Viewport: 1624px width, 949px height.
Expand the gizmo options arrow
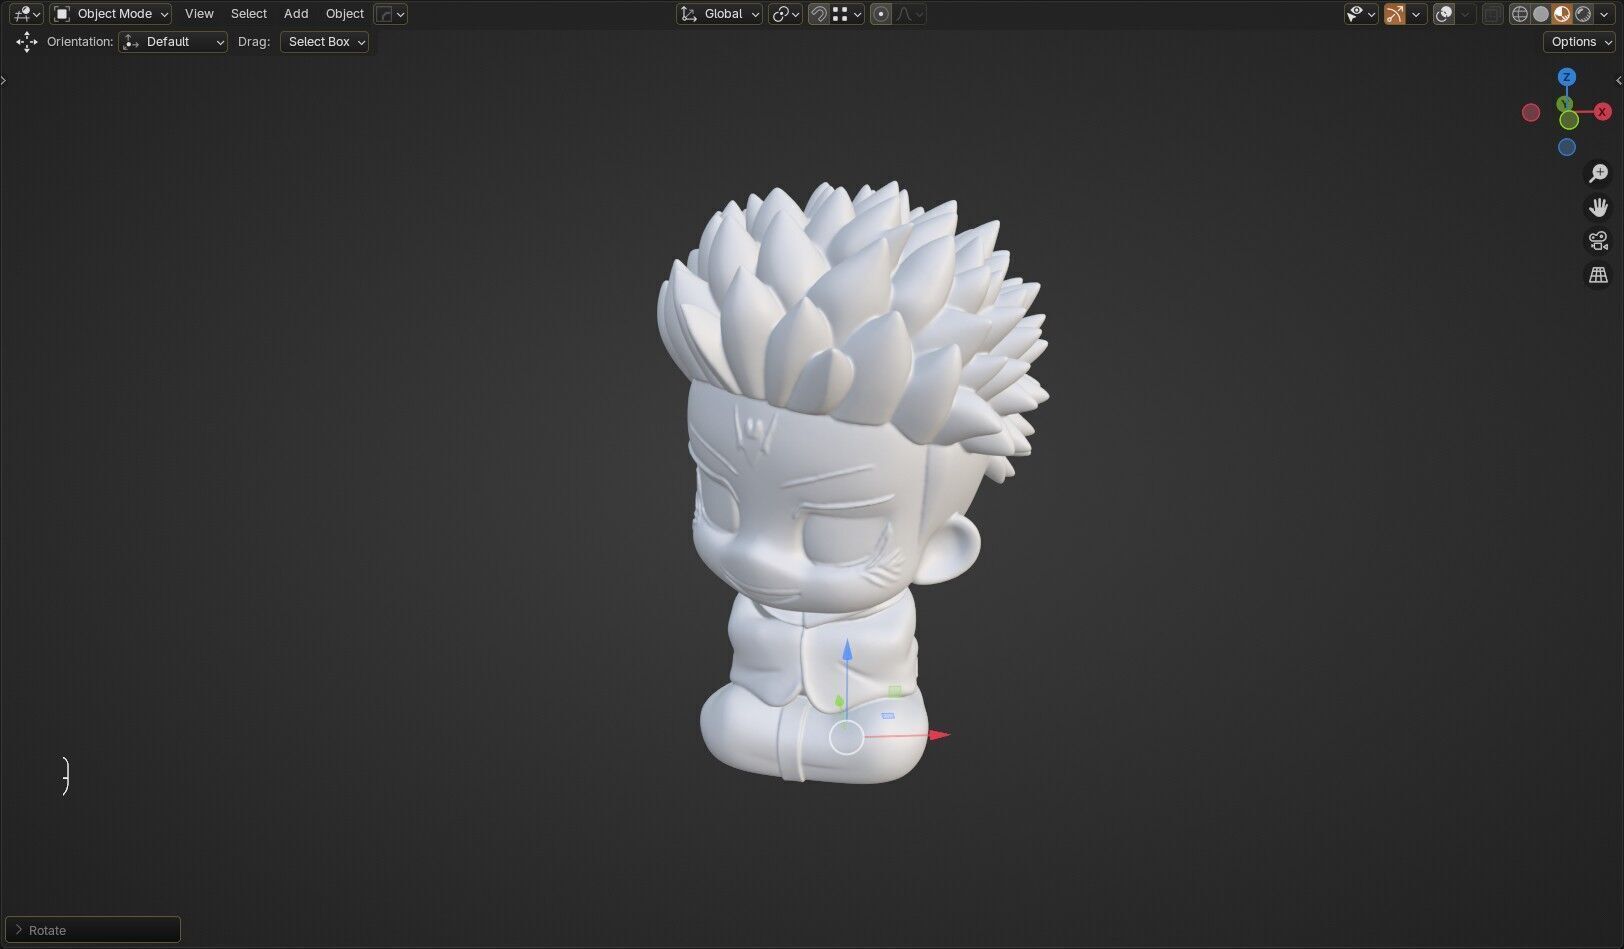tap(1416, 14)
